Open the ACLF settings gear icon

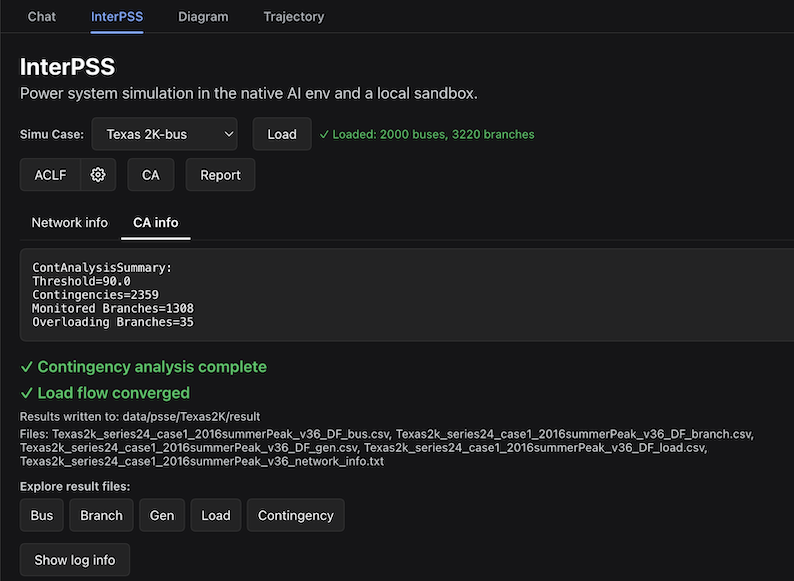pos(98,175)
